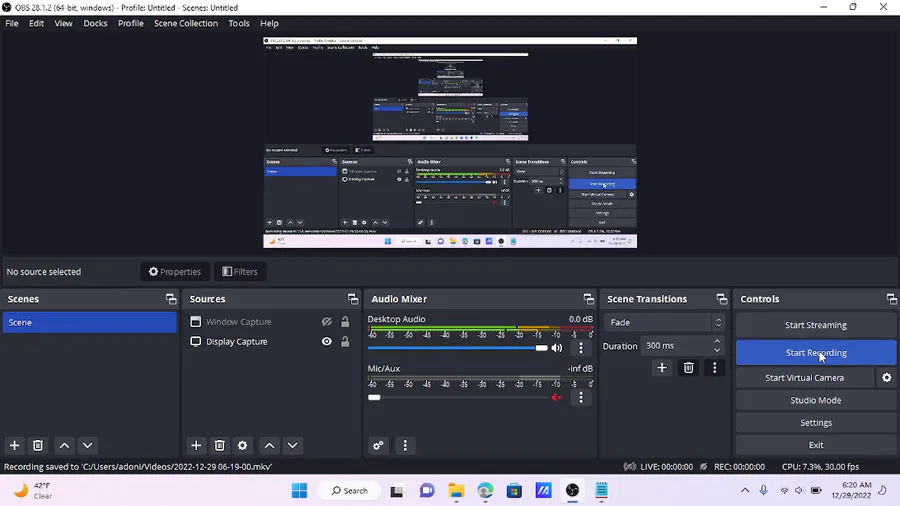Open Virtual Camera settings gear
This screenshot has width=900, height=506.
pos(887,377)
